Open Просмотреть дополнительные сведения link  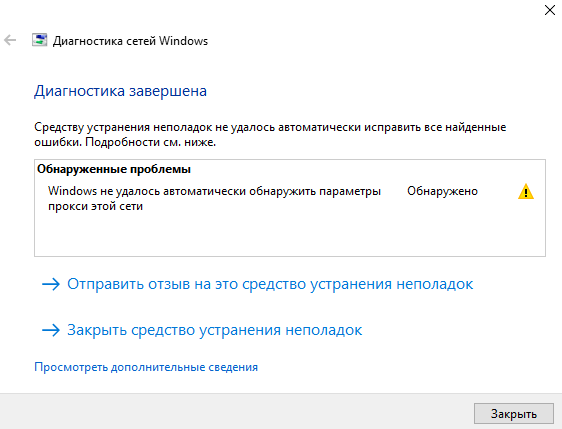click(146, 367)
